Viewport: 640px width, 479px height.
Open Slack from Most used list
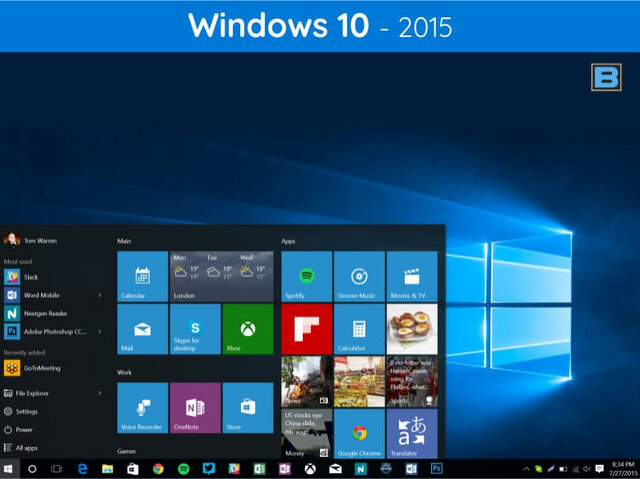(x=52, y=277)
